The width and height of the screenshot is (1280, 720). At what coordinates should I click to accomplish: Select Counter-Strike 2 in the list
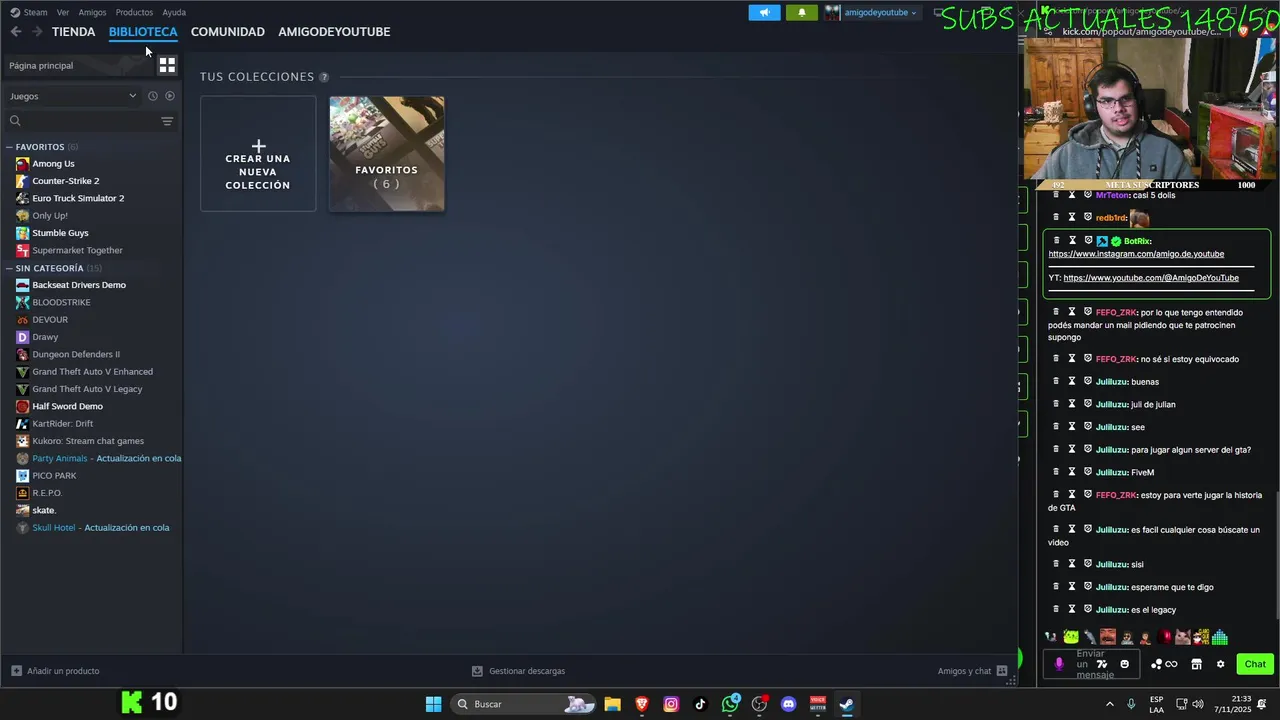pyautogui.click(x=65, y=181)
